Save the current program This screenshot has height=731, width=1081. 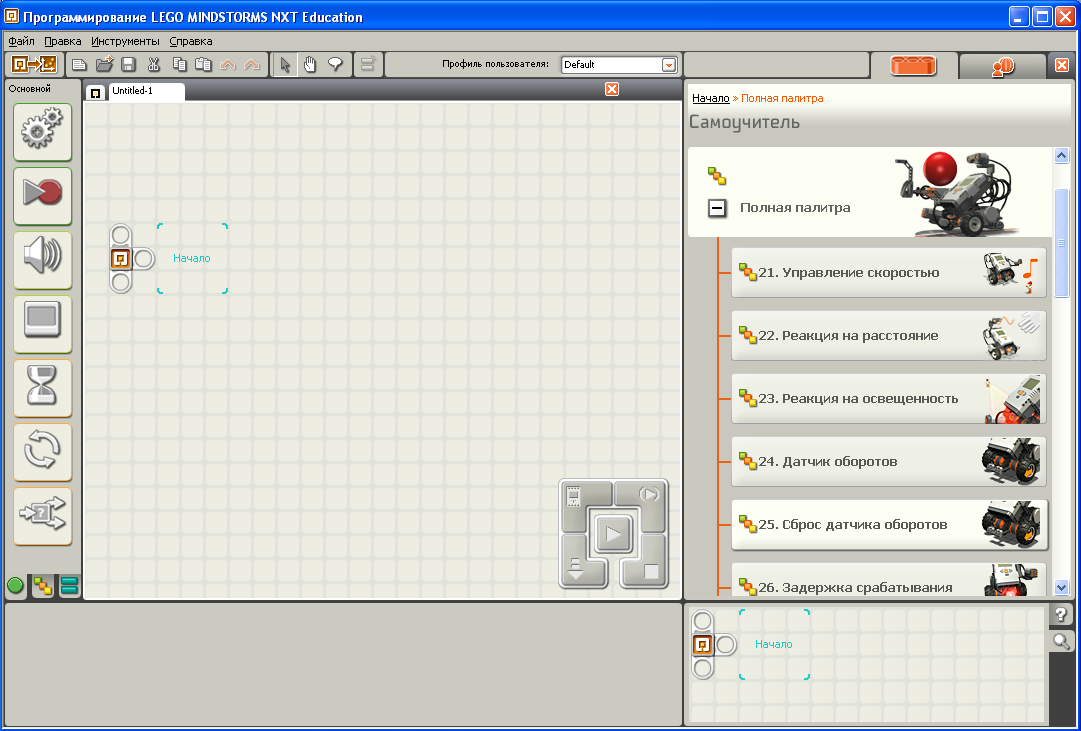tap(128, 65)
